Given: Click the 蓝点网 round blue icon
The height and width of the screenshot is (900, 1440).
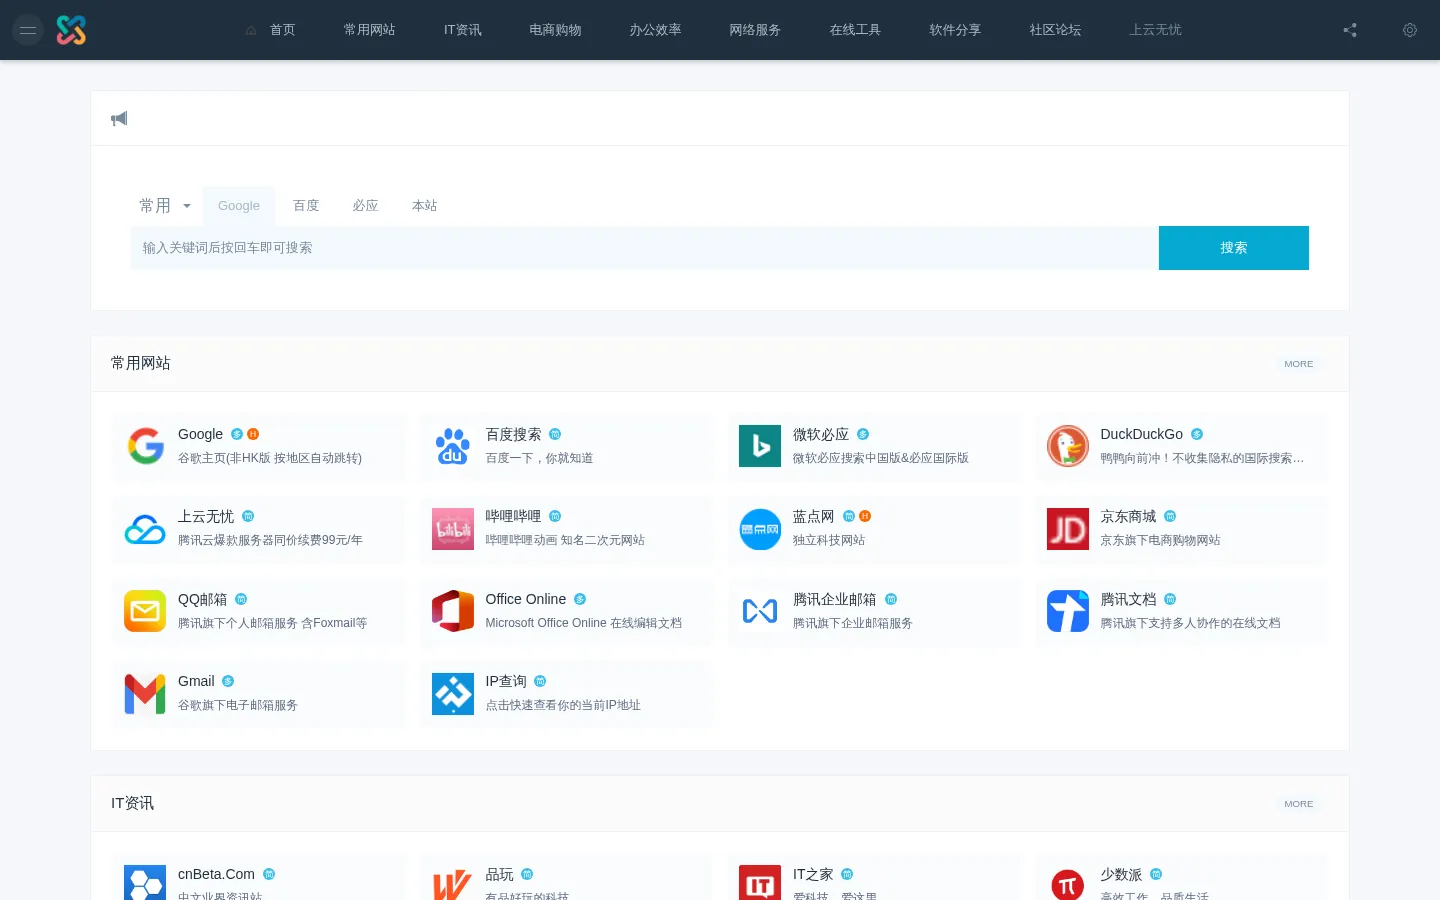Looking at the screenshot, I should coord(760,529).
